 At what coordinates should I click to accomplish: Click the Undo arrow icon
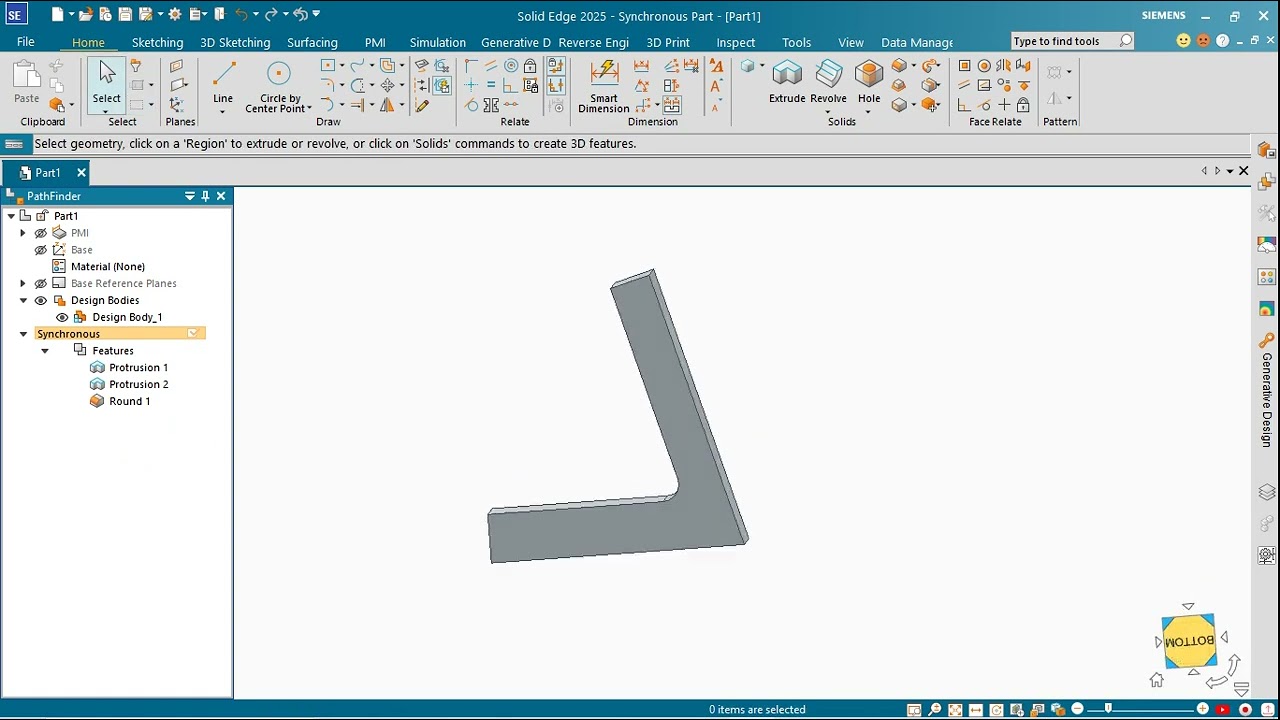241,15
